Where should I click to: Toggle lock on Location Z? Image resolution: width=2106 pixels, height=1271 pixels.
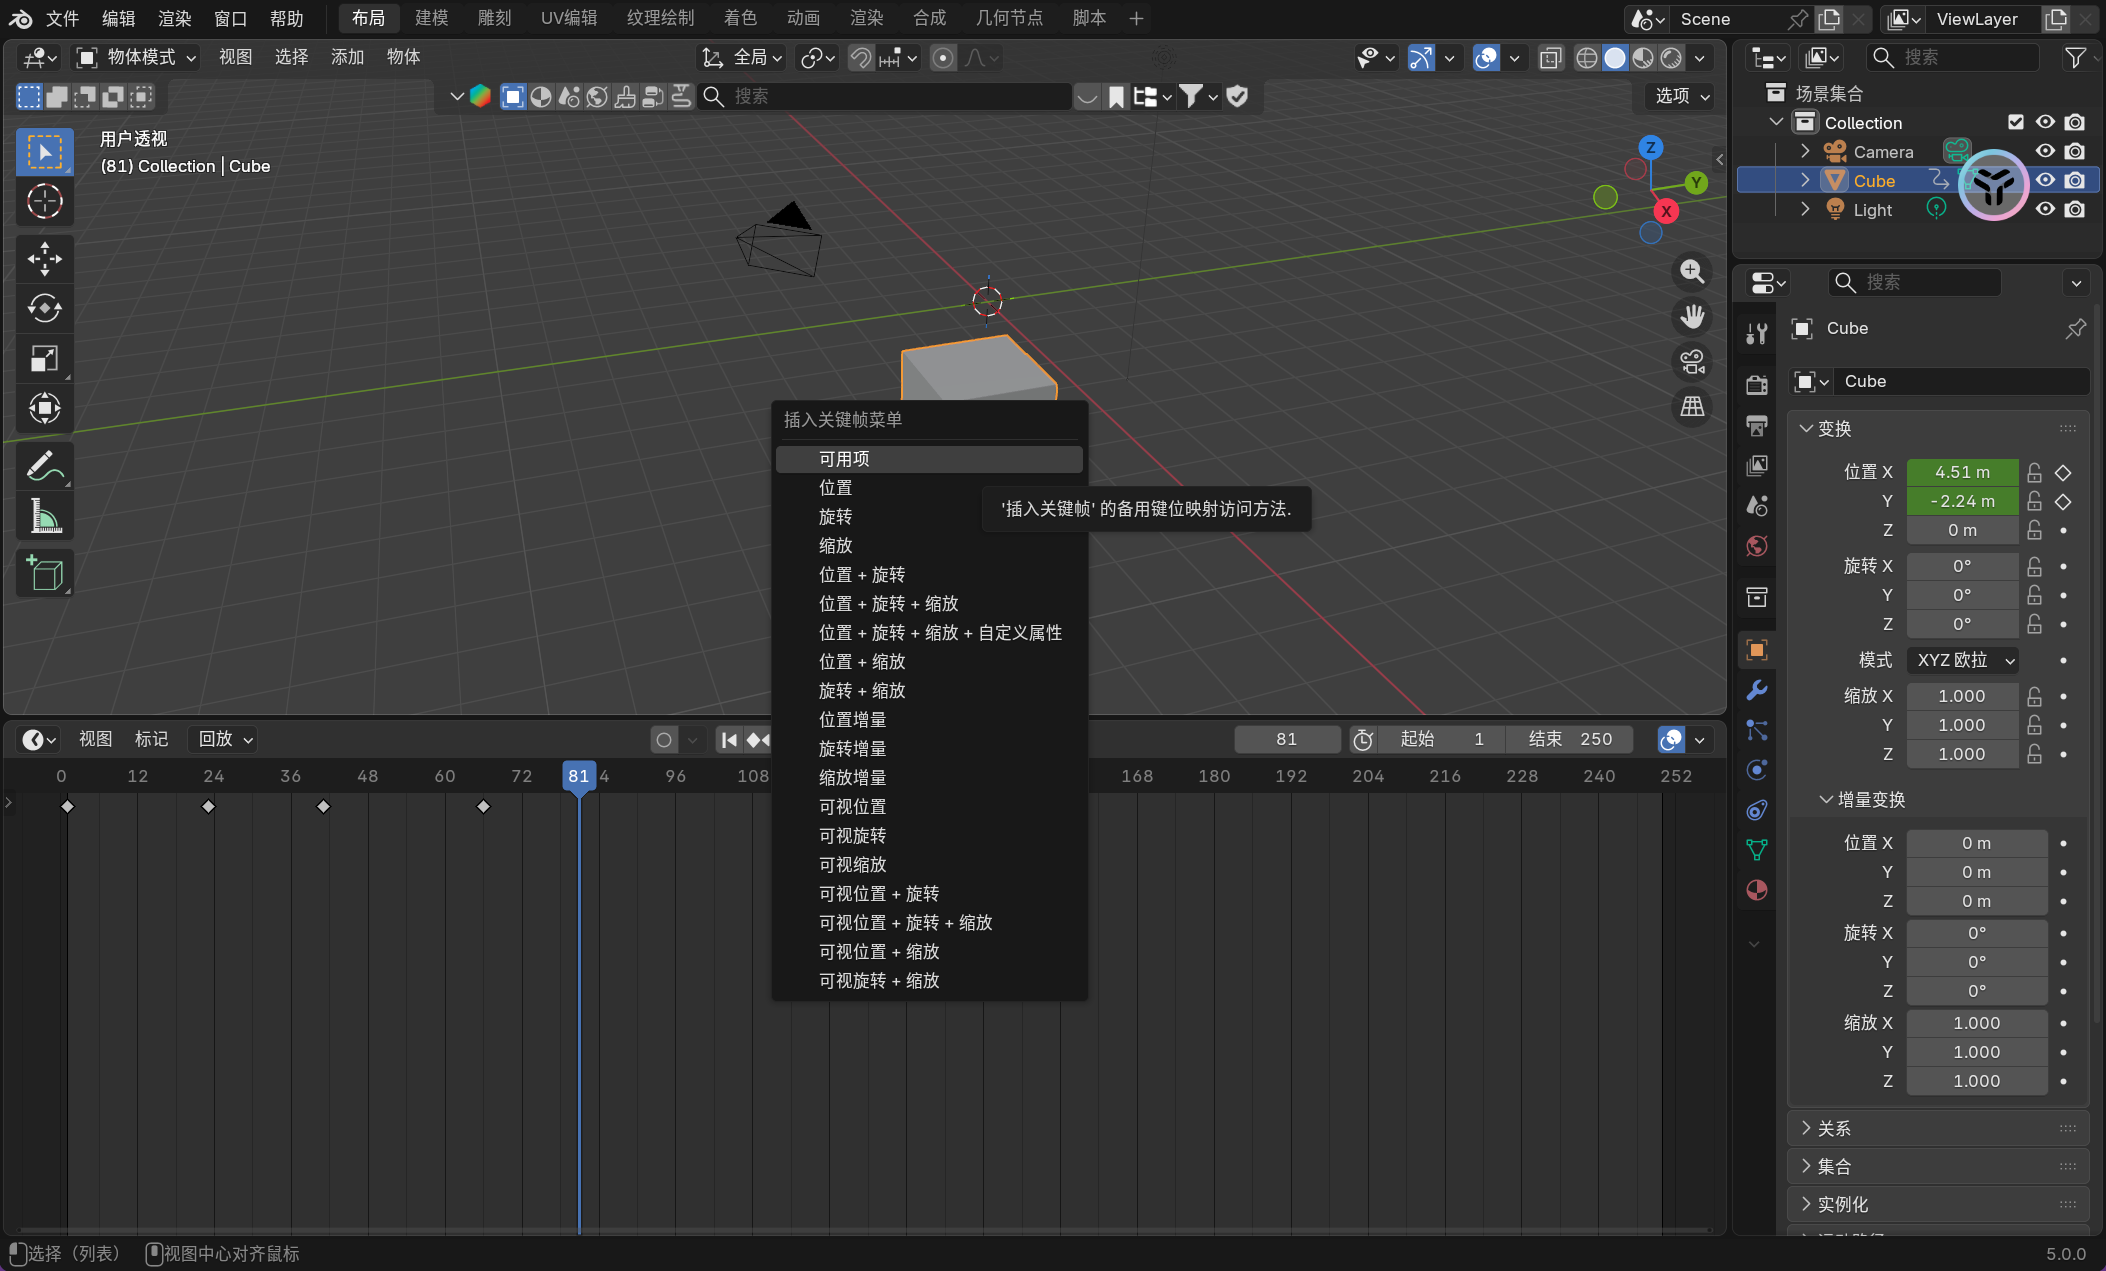(2034, 530)
